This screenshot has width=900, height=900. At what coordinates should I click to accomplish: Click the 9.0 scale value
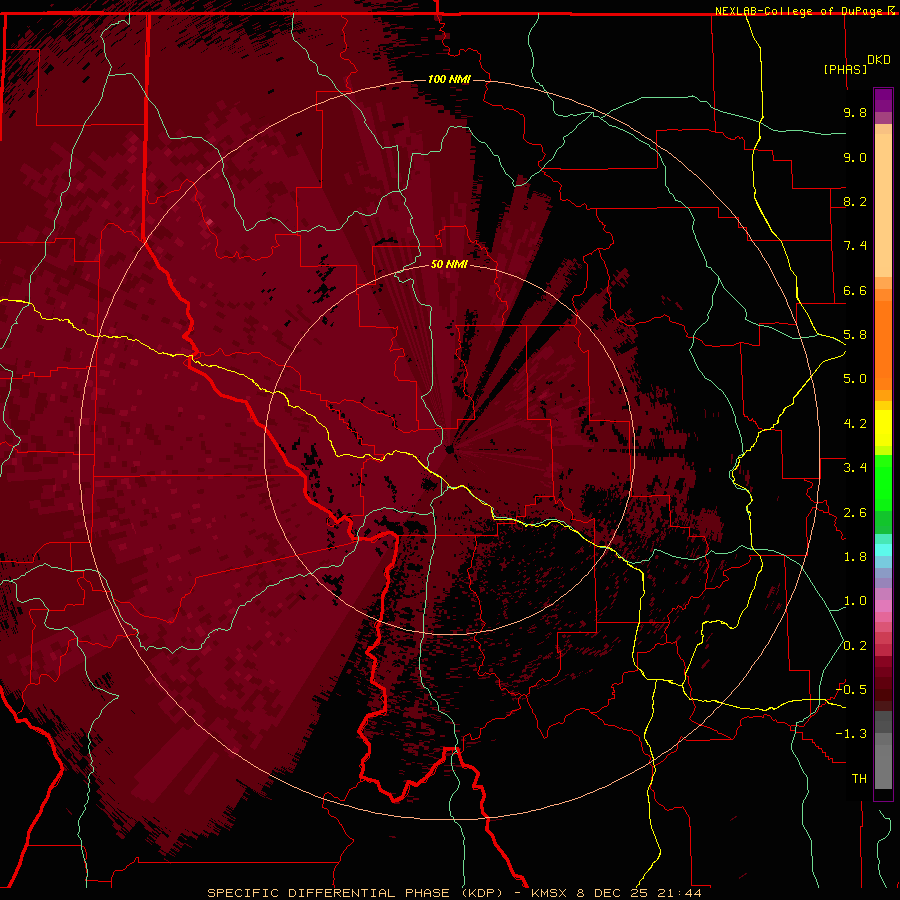click(855, 157)
